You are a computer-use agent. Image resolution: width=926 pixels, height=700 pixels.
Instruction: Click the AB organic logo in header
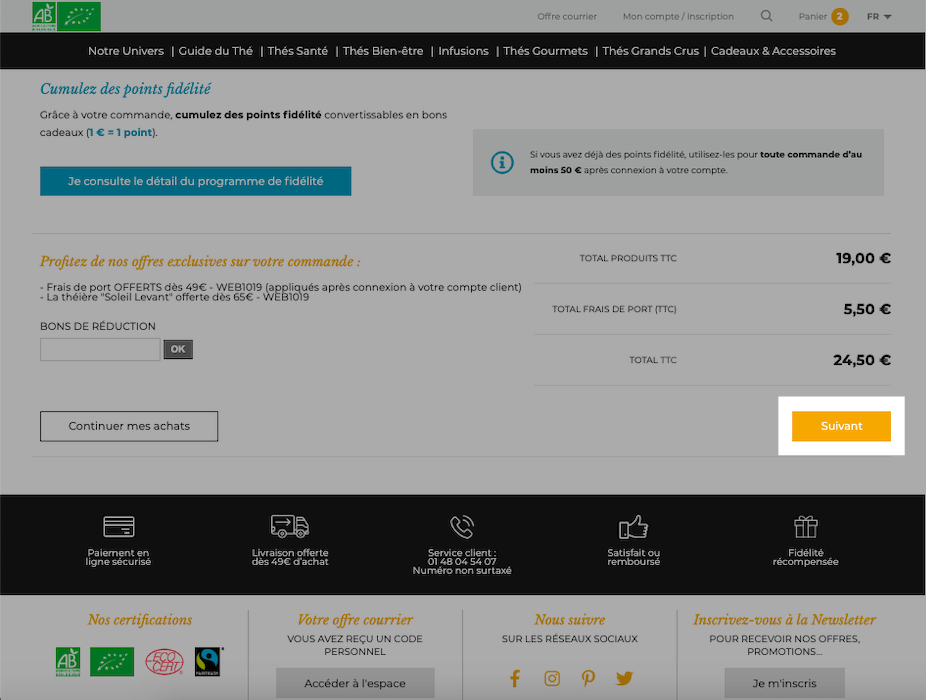click(x=44, y=16)
